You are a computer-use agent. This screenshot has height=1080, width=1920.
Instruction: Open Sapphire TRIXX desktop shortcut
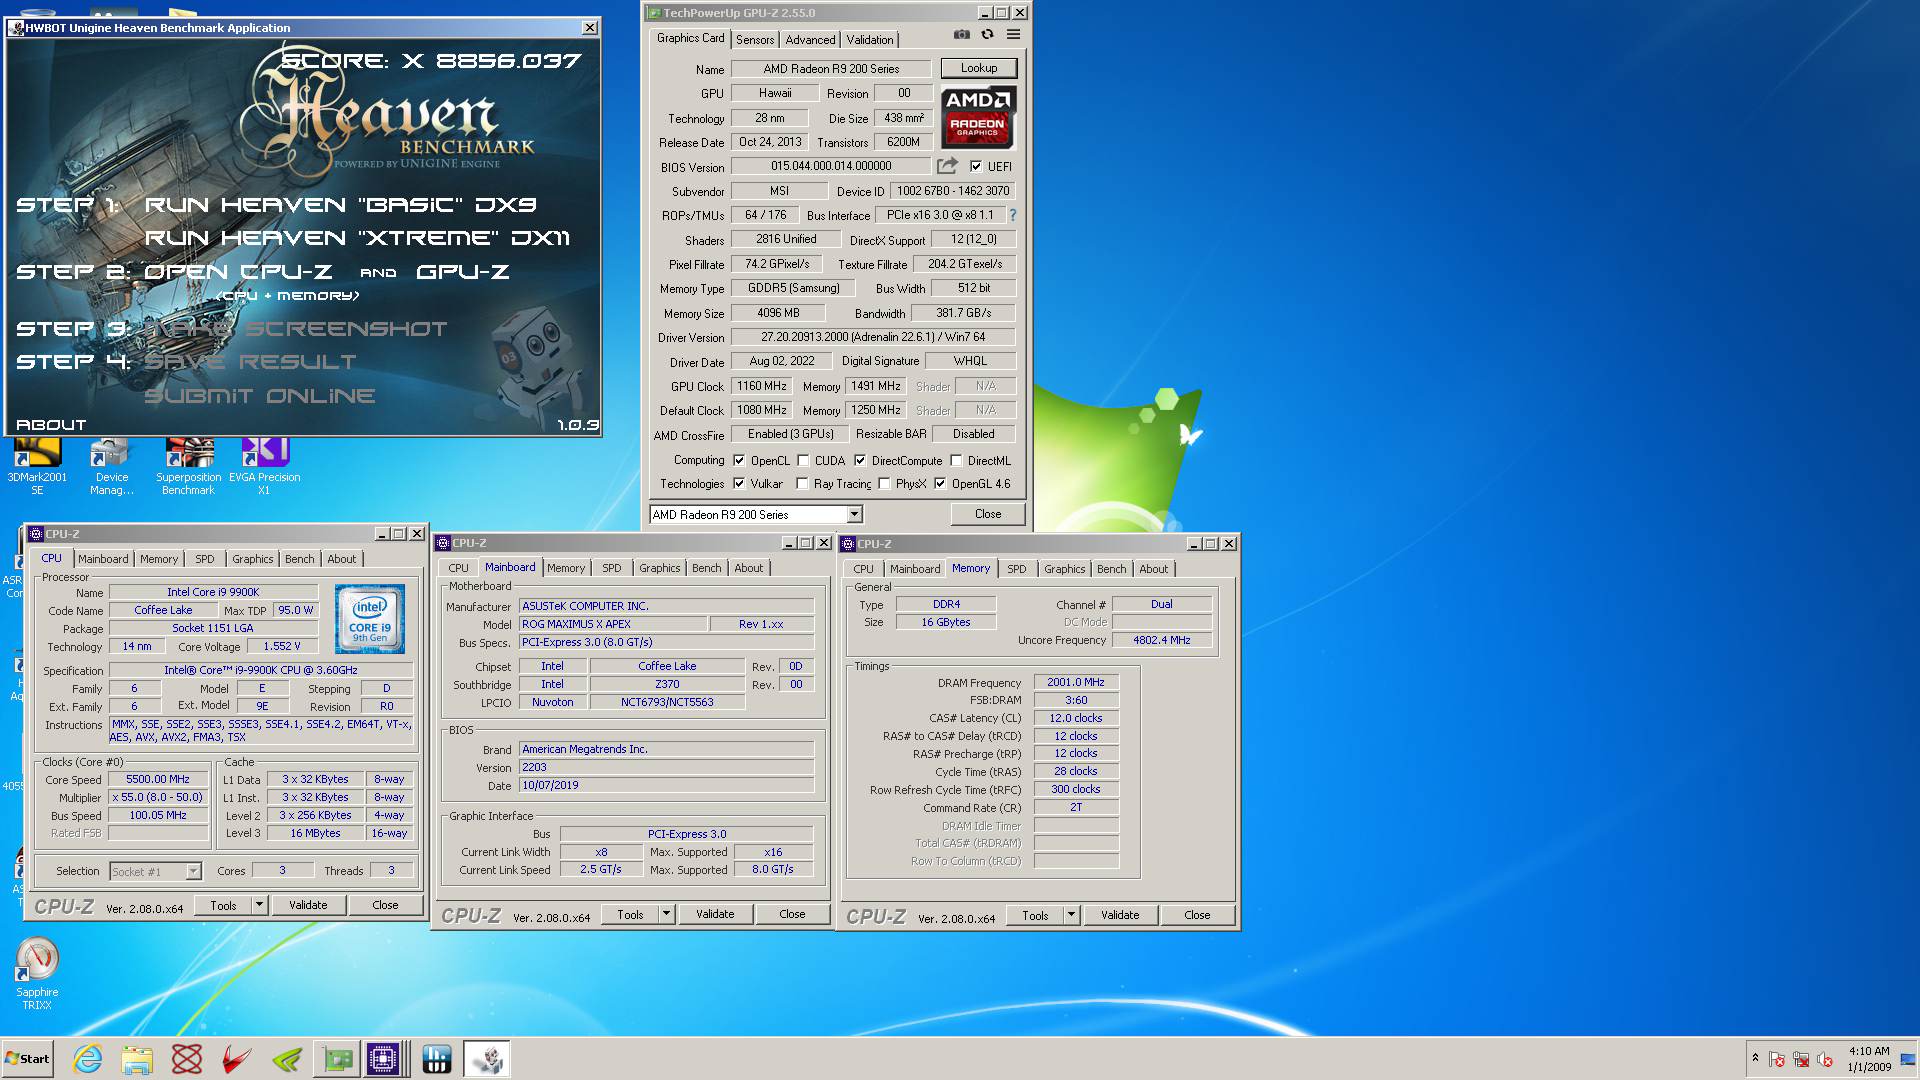point(37,974)
